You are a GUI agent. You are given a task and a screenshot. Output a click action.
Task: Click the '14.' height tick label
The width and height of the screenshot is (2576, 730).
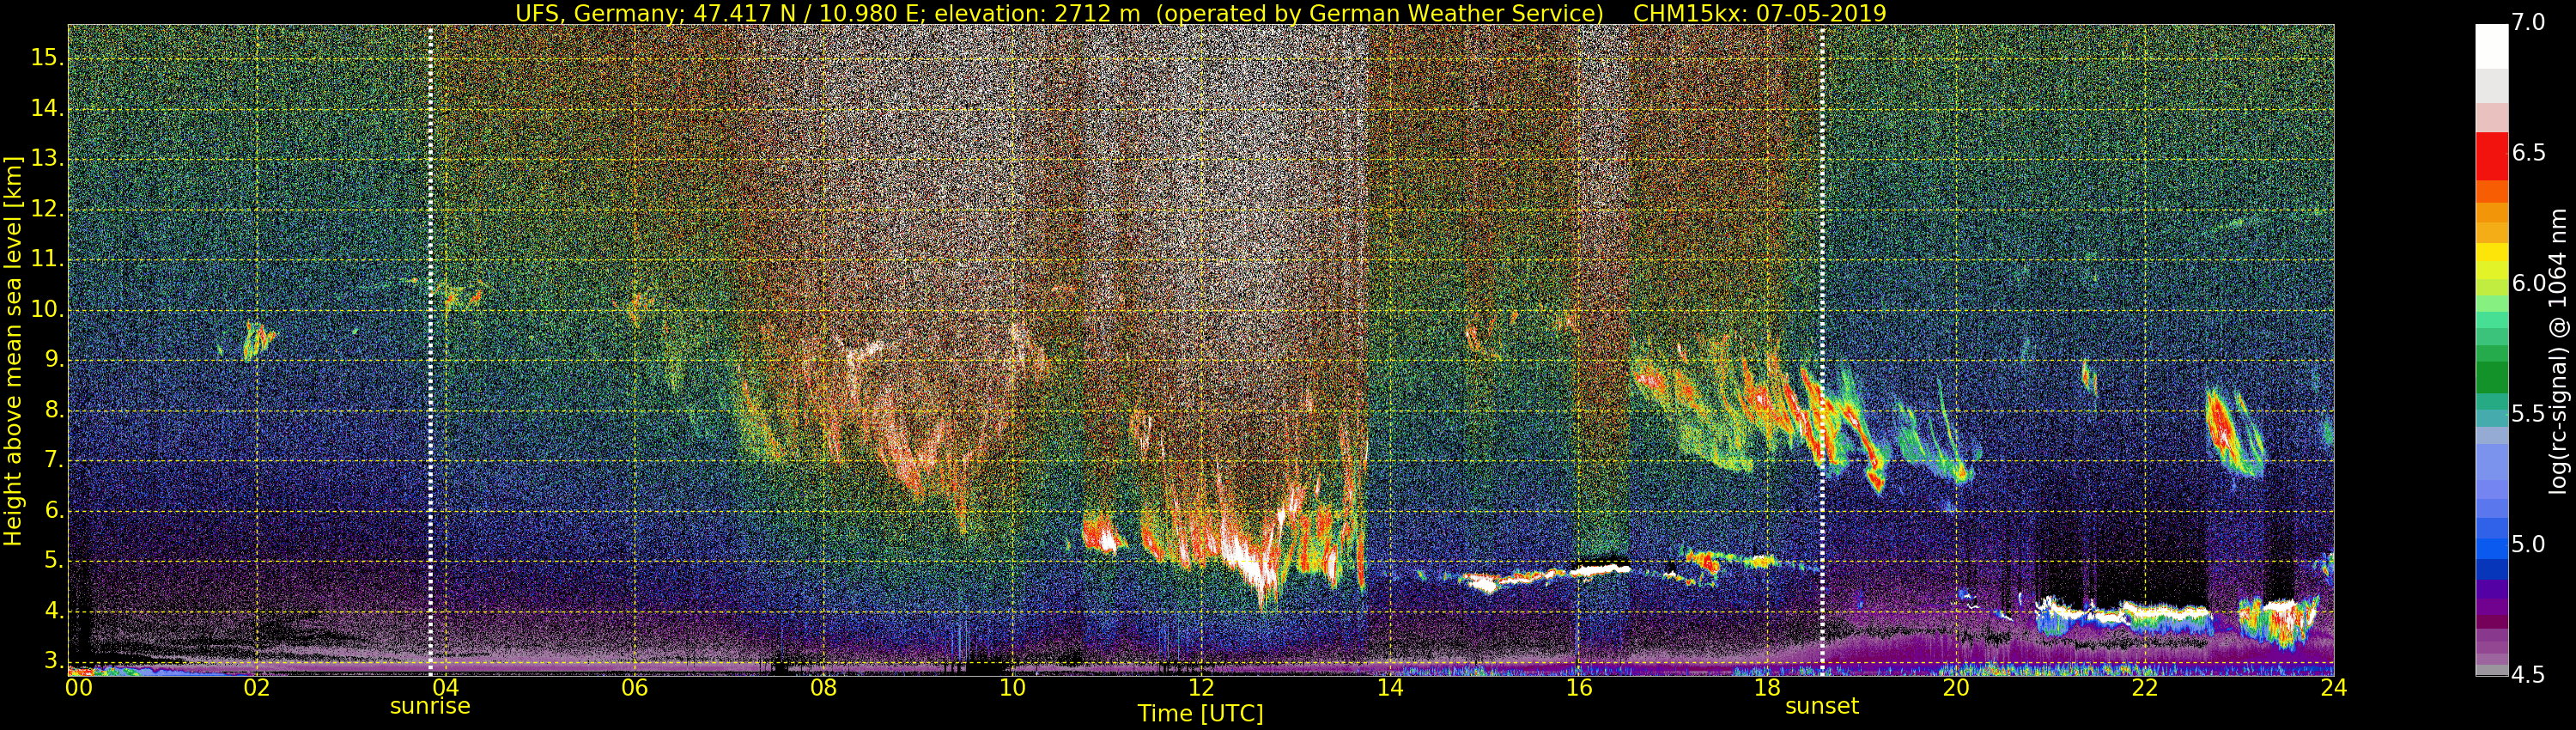47,108
